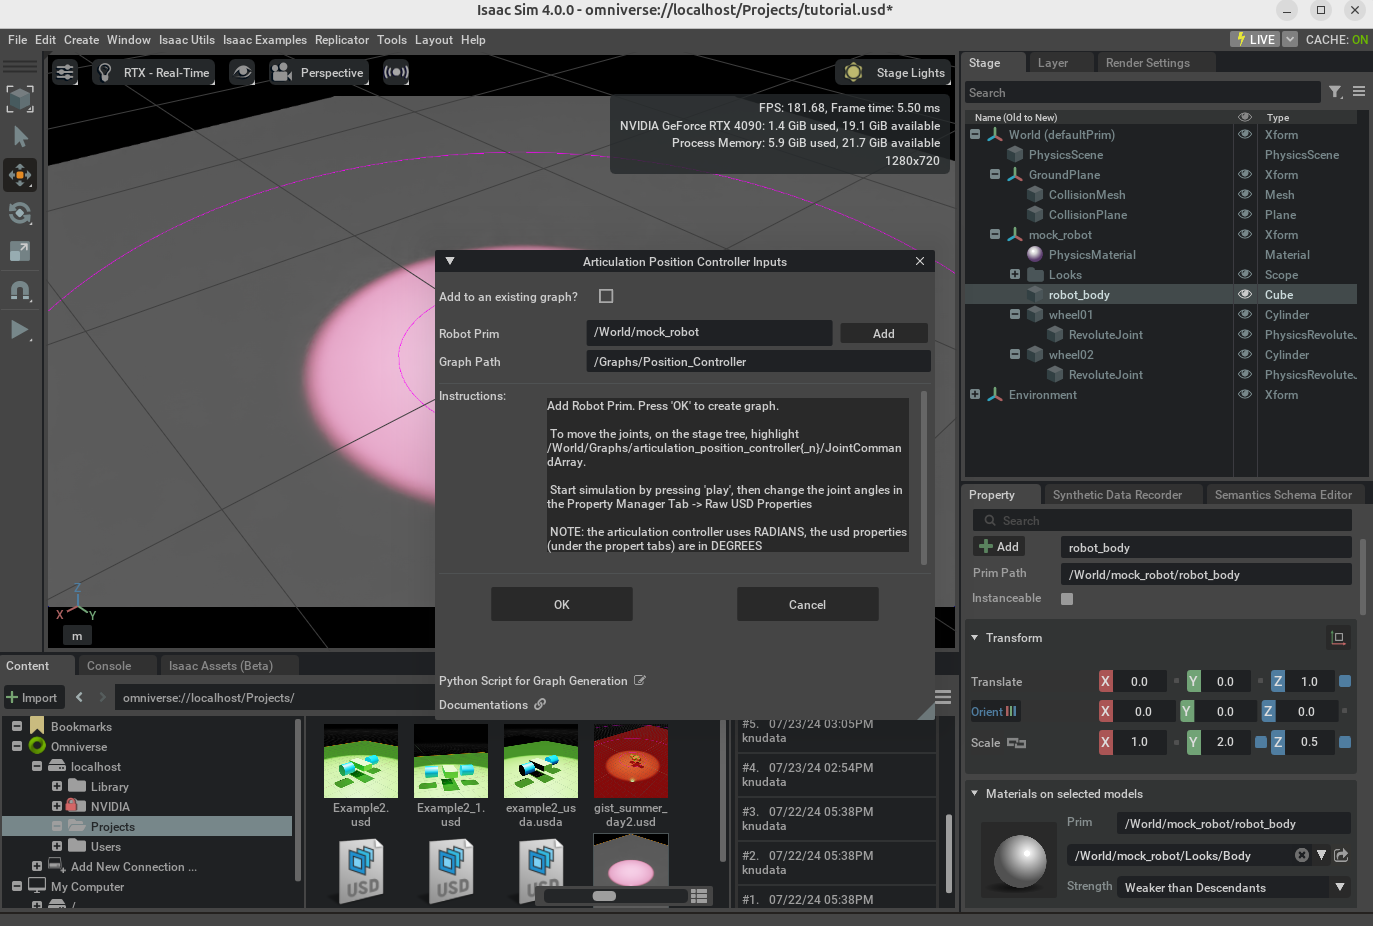Collapse Materials on selected models section
This screenshot has height=926, width=1373.
pyautogui.click(x=975, y=793)
